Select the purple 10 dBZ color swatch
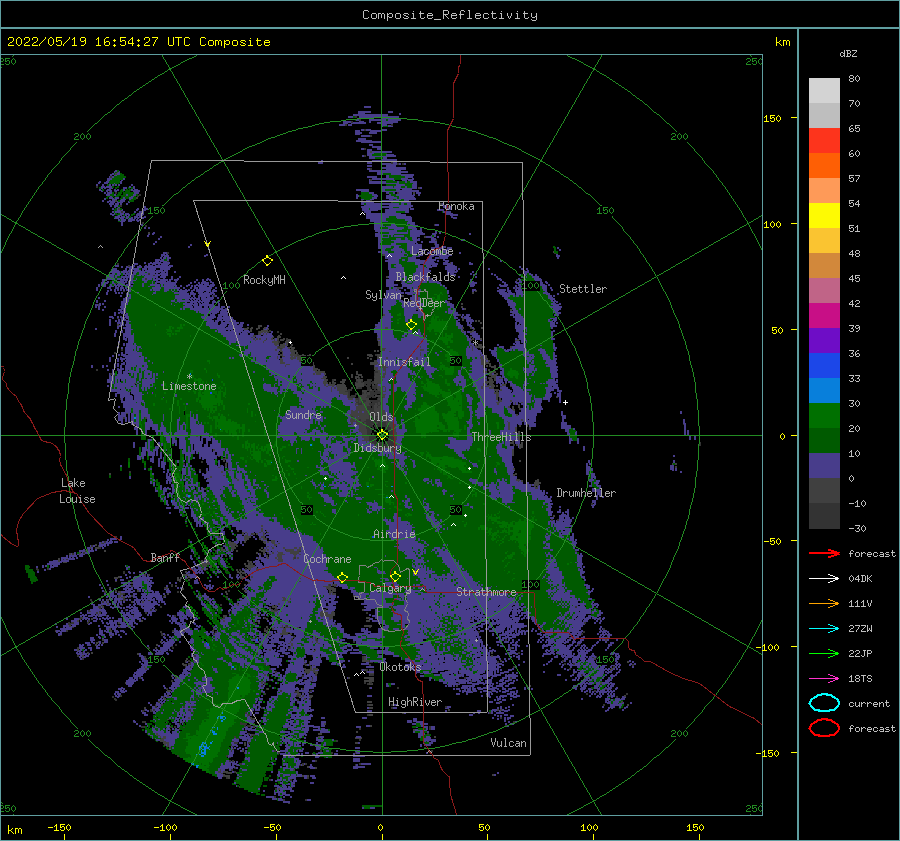The width and height of the screenshot is (900, 841). (x=824, y=466)
